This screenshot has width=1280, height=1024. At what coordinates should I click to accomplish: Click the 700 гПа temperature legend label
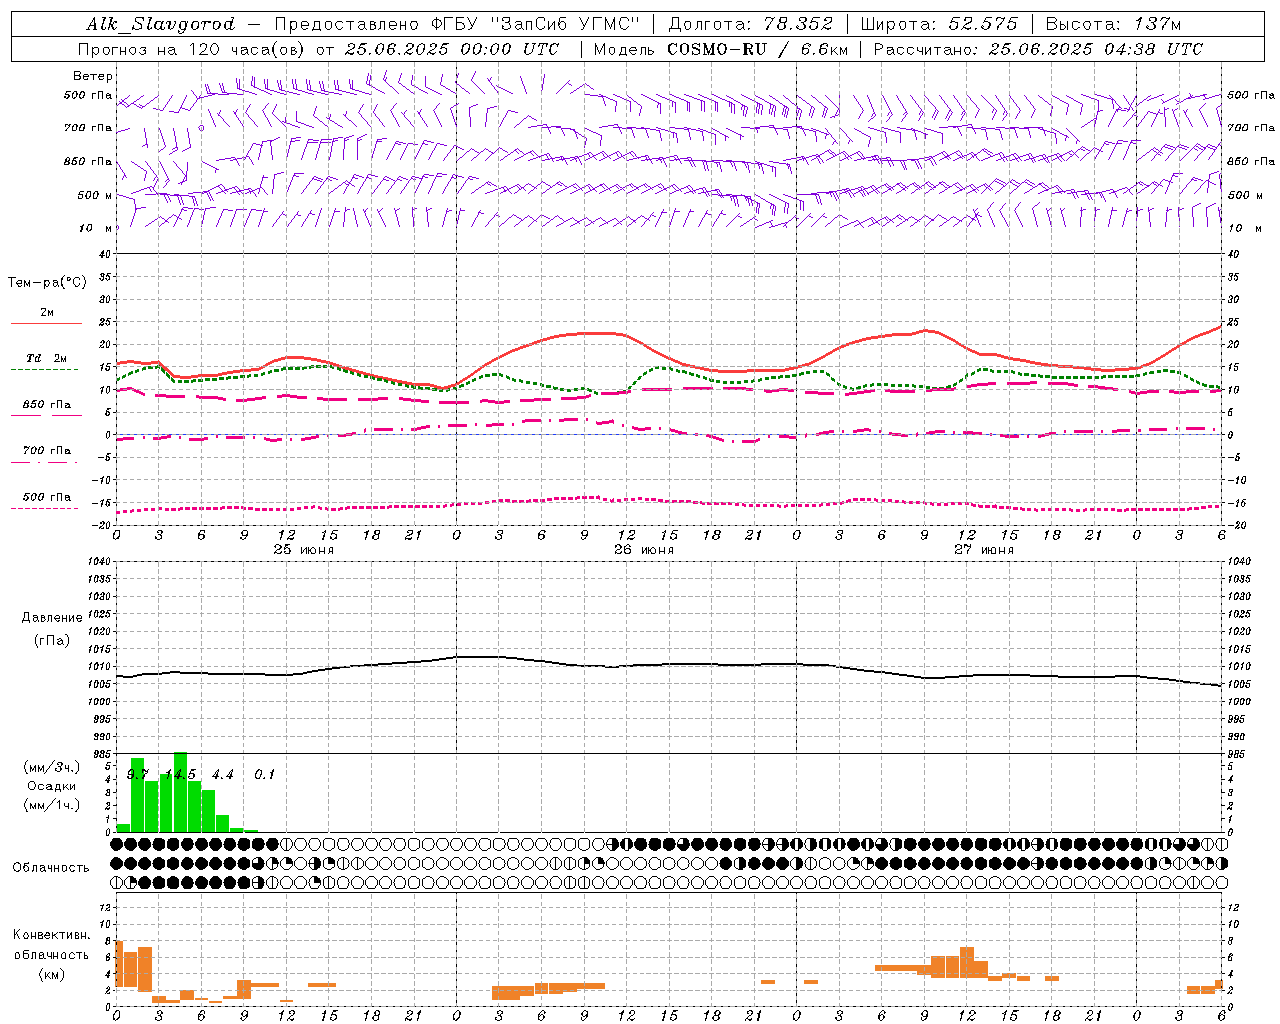click(47, 451)
